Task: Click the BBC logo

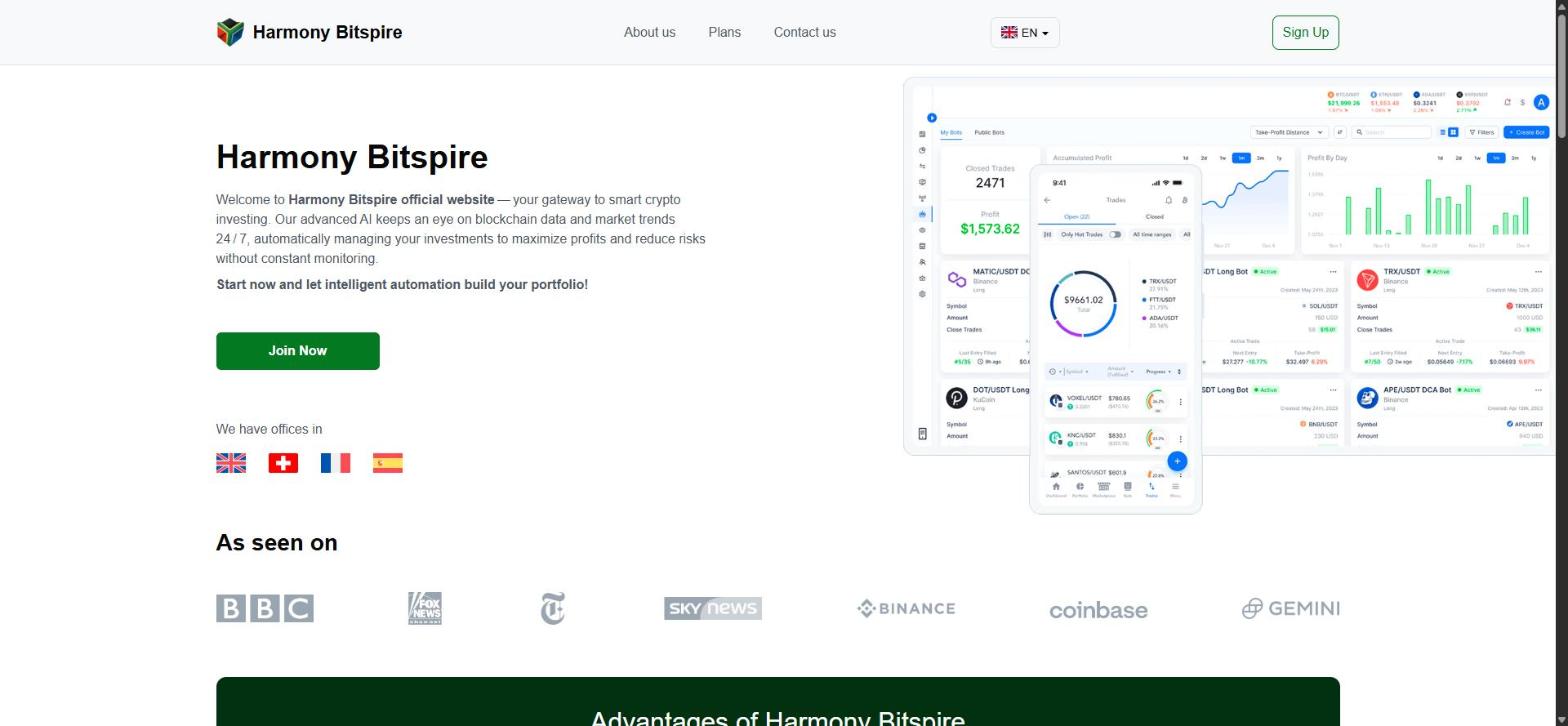Action: point(265,608)
